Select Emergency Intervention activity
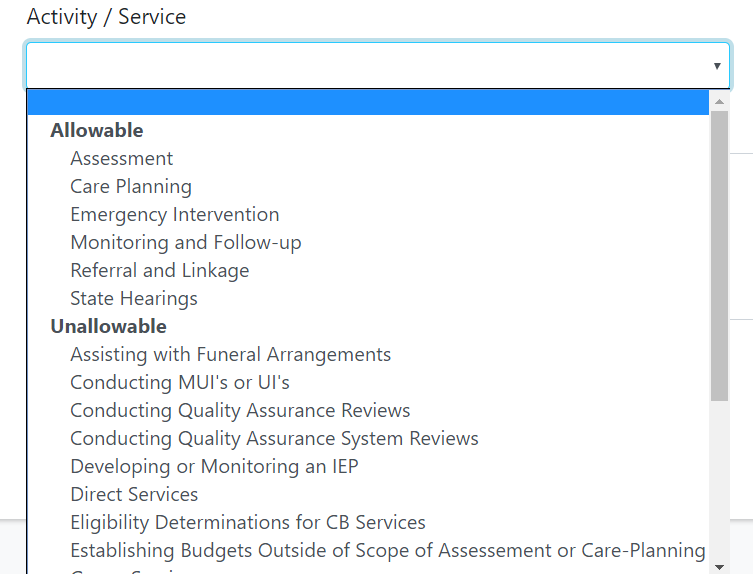 [x=175, y=214]
